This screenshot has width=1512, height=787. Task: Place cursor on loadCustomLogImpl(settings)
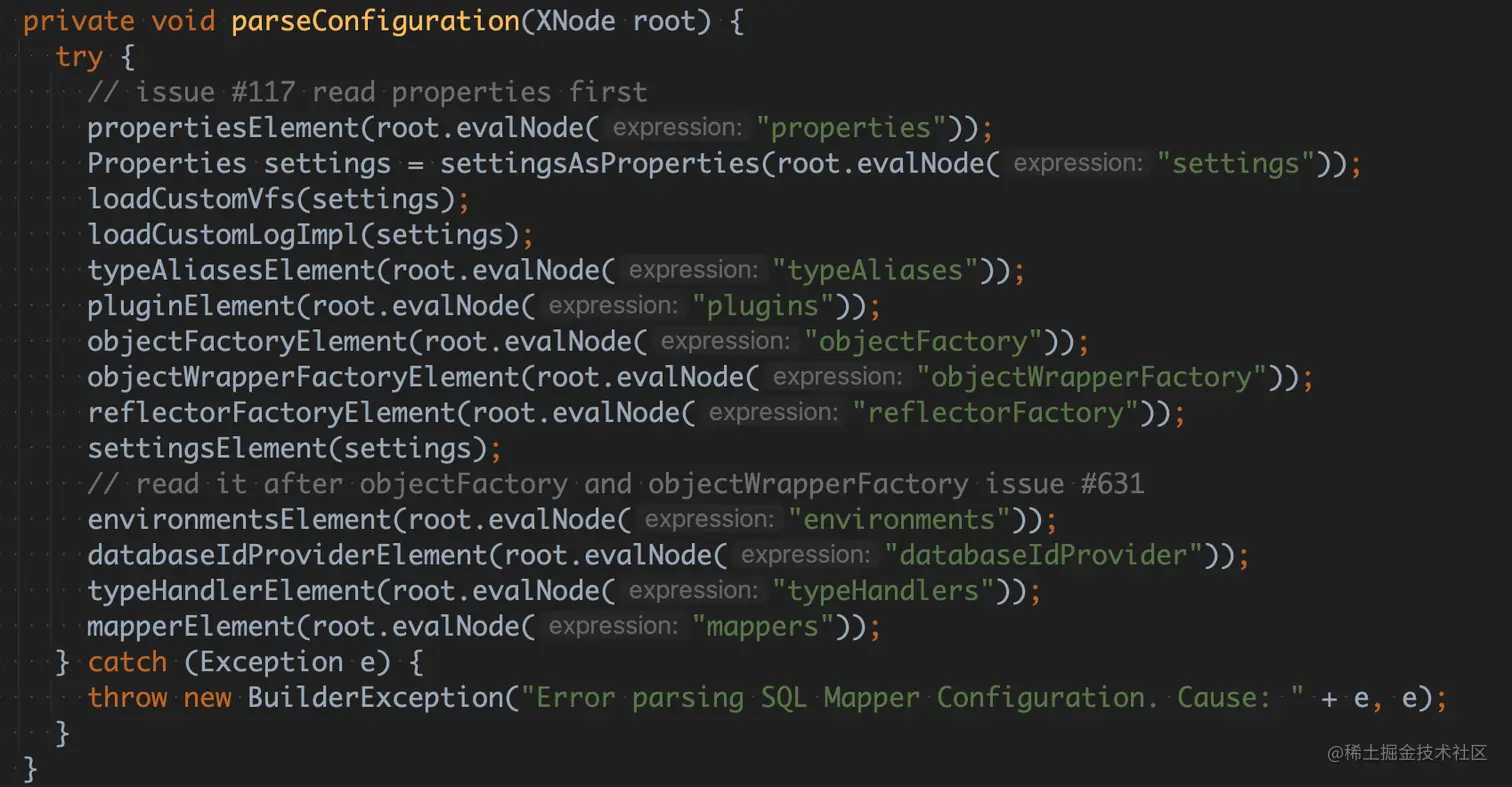click(x=310, y=235)
